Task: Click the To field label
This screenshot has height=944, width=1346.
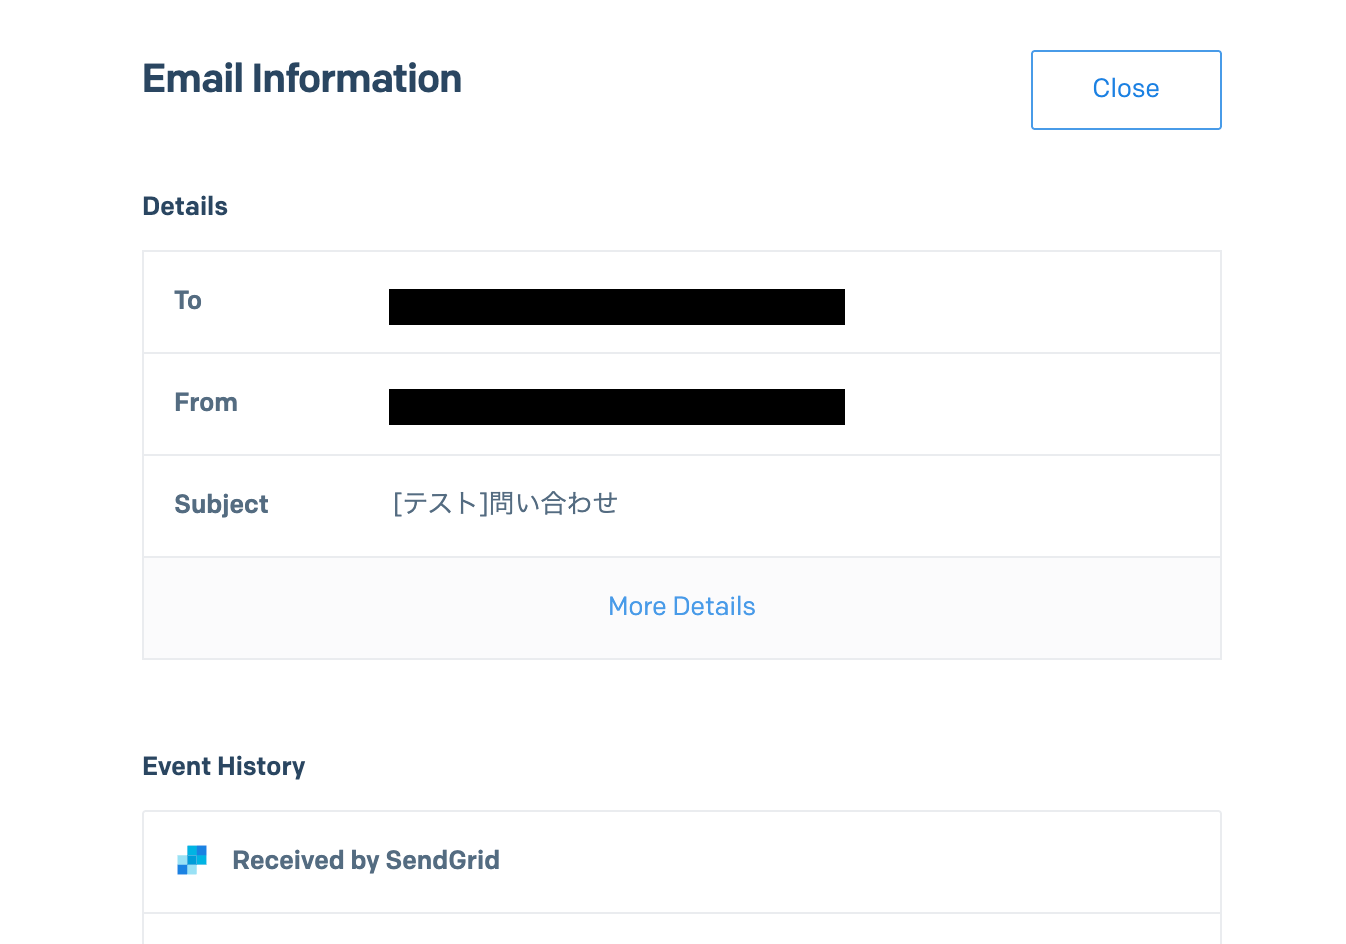Action: click(188, 301)
